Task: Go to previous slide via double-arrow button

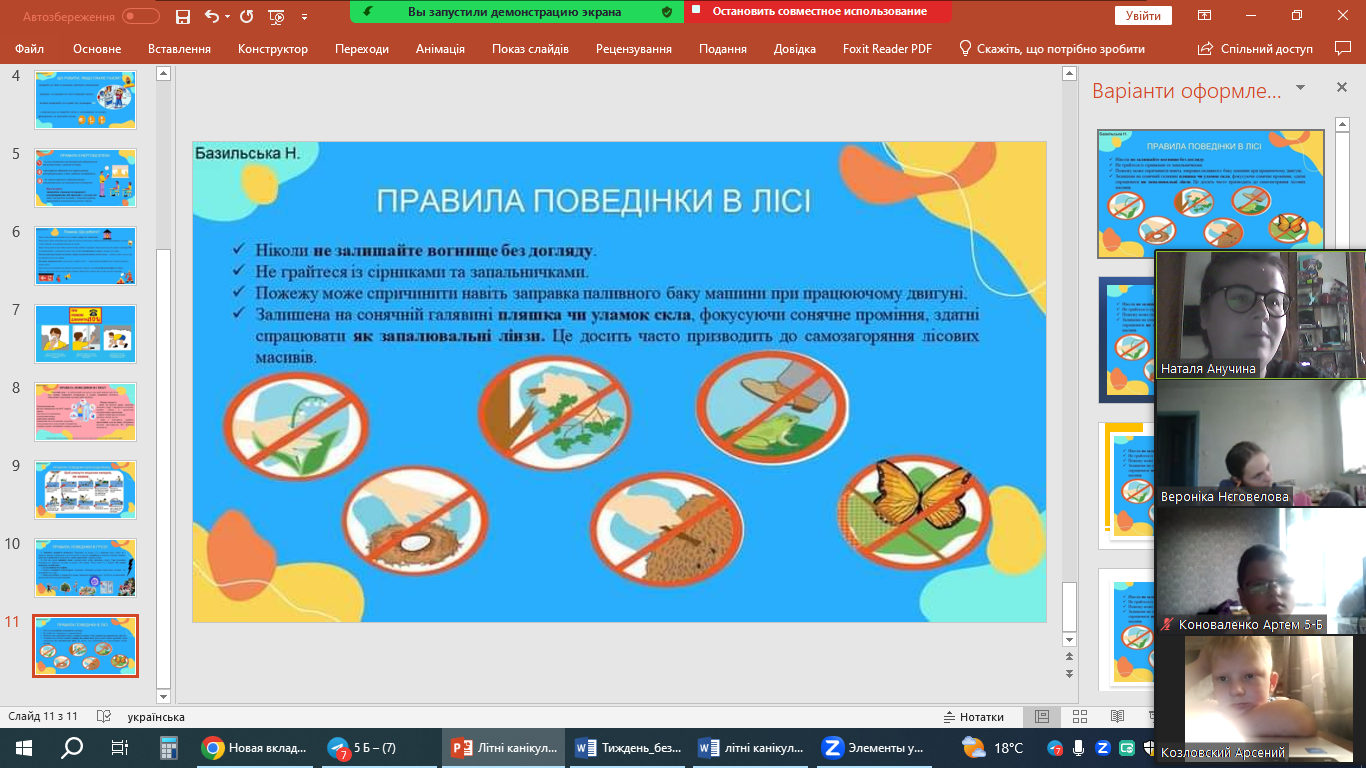Action: [1070, 656]
